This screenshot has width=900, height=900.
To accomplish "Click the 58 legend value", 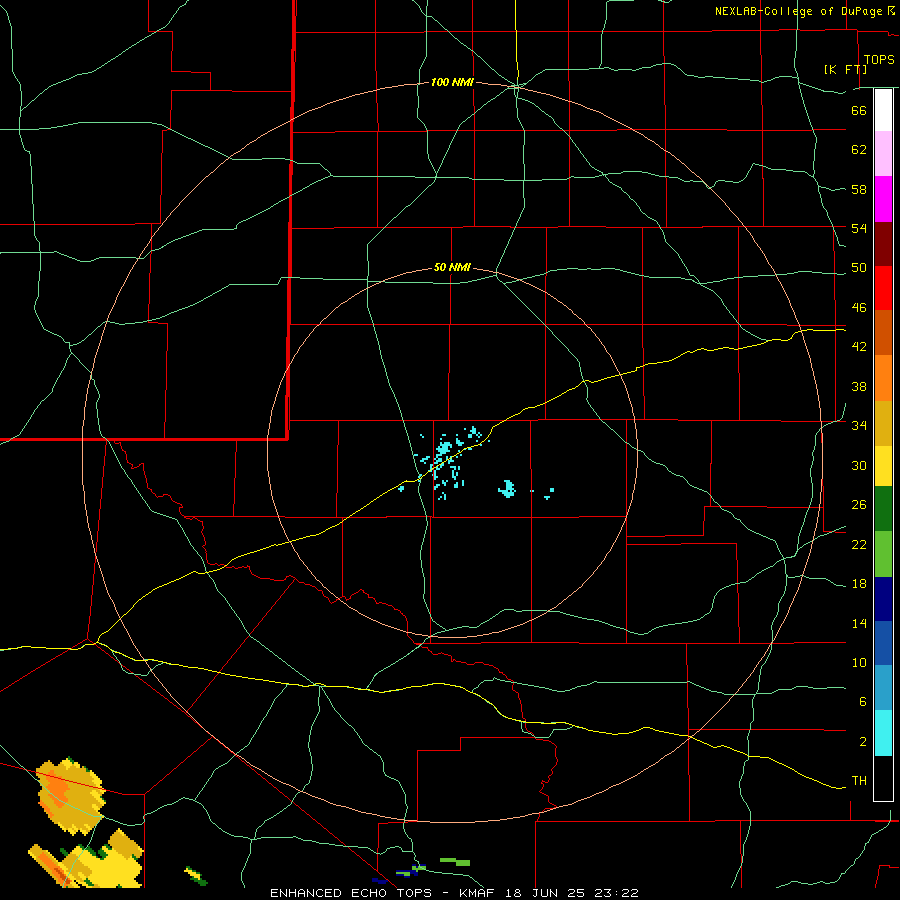I will tap(859, 189).
